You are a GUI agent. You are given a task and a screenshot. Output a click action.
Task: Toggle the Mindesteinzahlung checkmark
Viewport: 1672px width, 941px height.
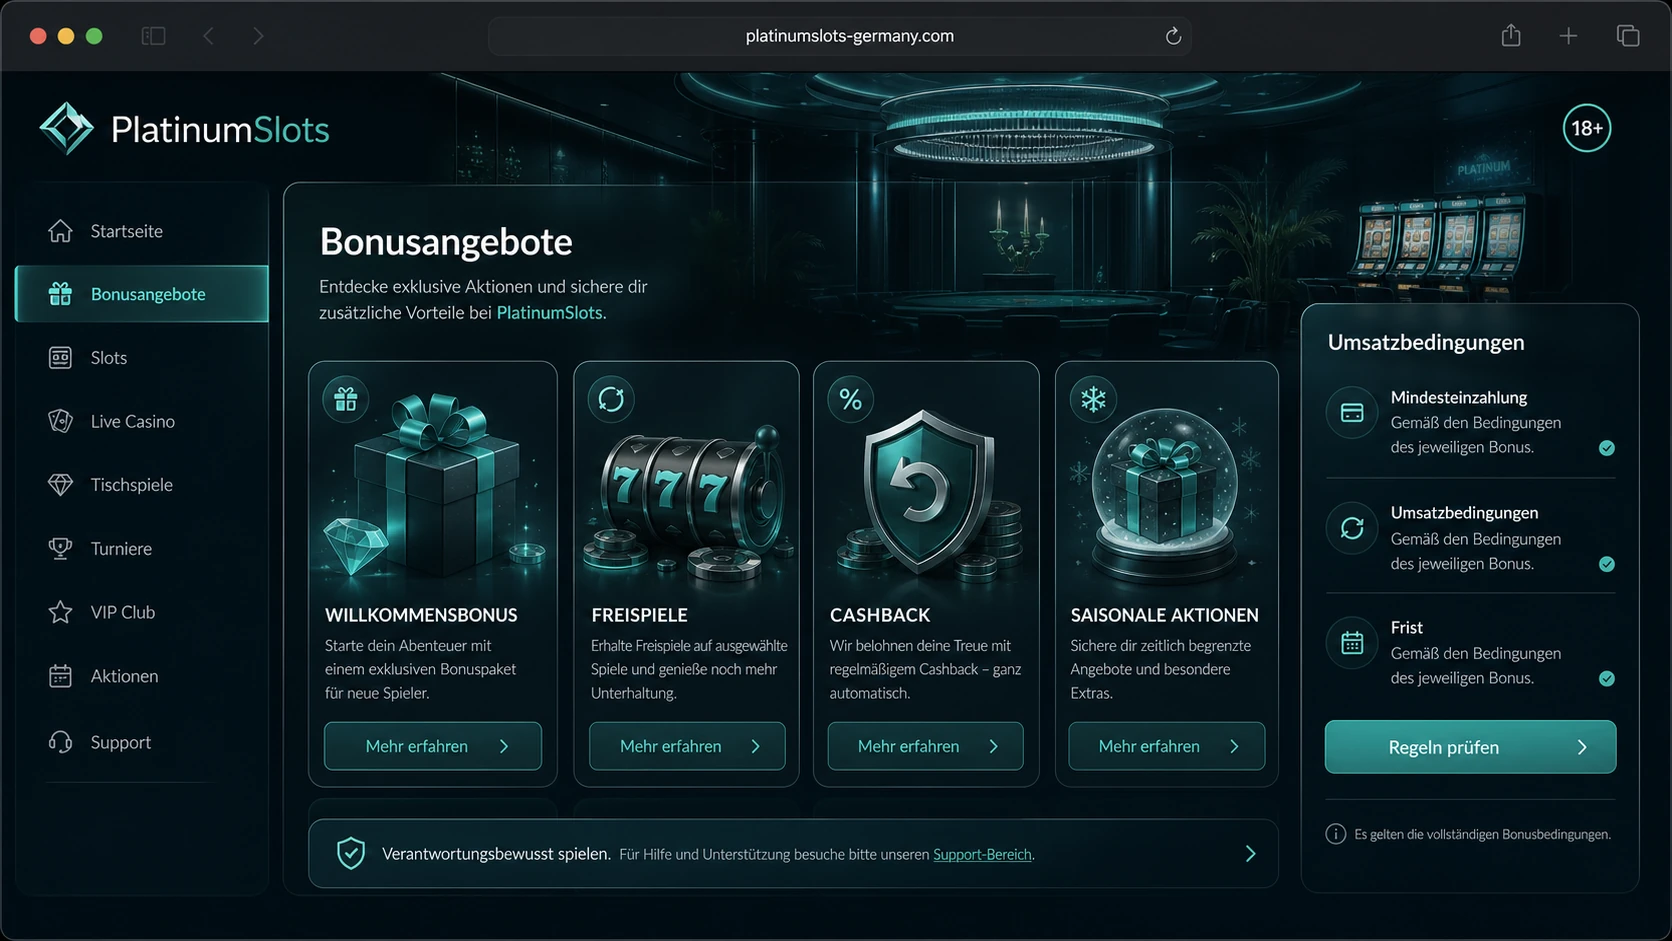[x=1607, y=448]
